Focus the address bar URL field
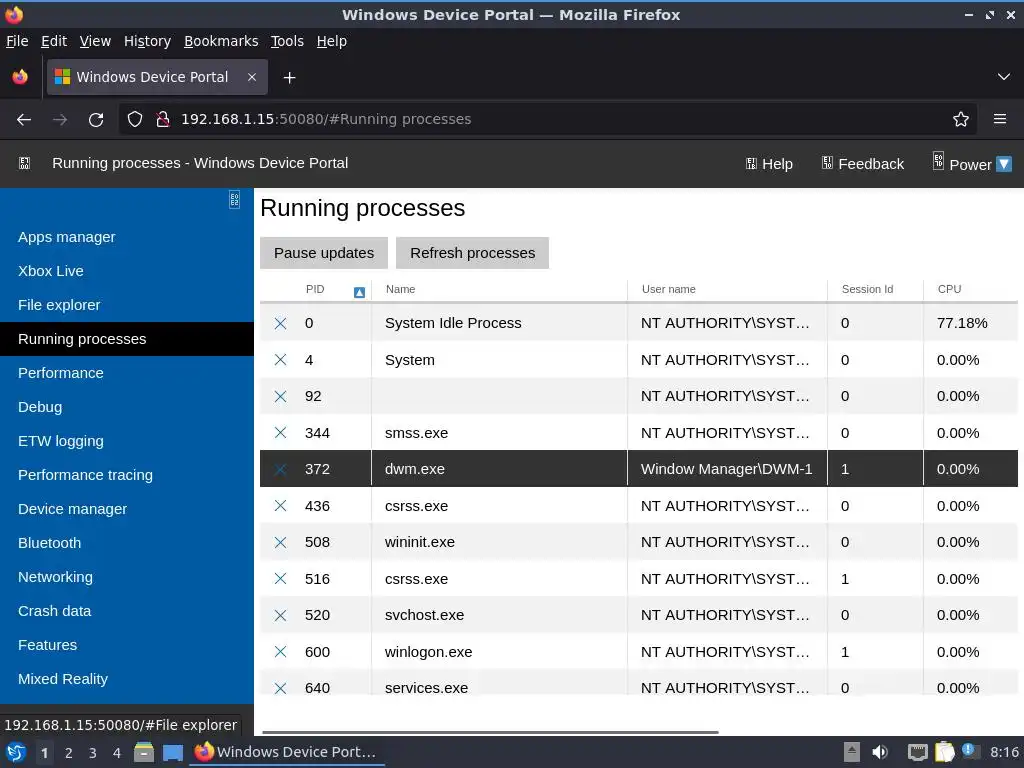Viewport: 1024px width, 768px height. (549, 119)
